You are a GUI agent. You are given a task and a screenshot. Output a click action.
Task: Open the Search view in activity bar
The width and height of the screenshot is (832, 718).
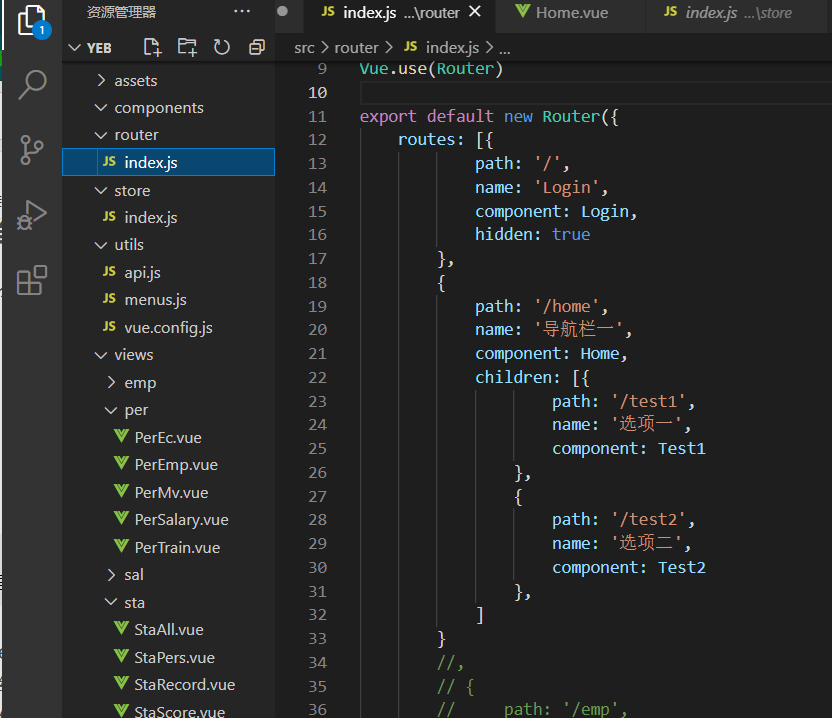point(33,84)
